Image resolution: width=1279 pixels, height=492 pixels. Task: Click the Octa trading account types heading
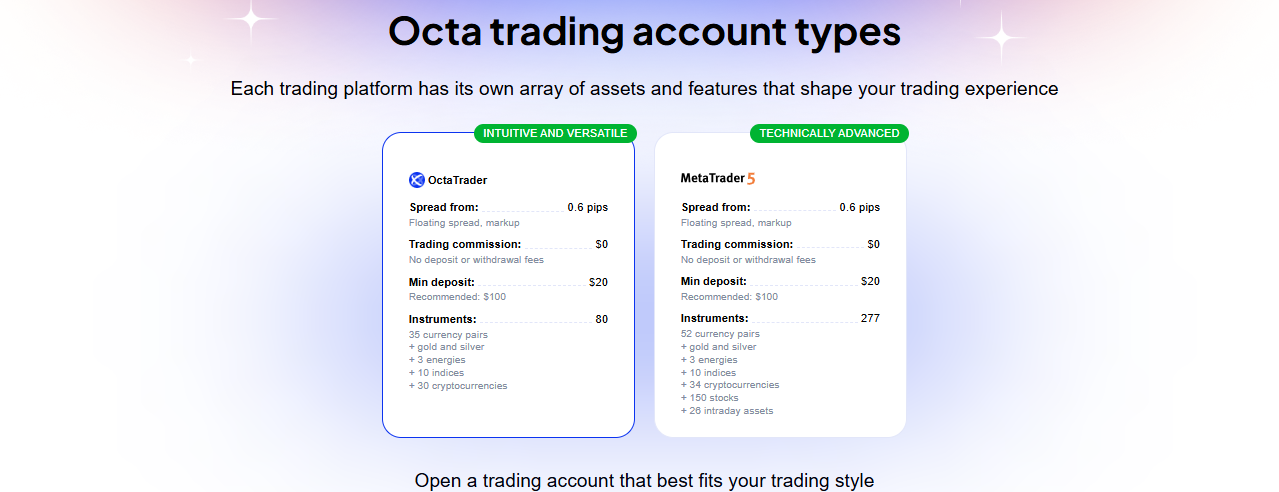[x=644, y=32]
